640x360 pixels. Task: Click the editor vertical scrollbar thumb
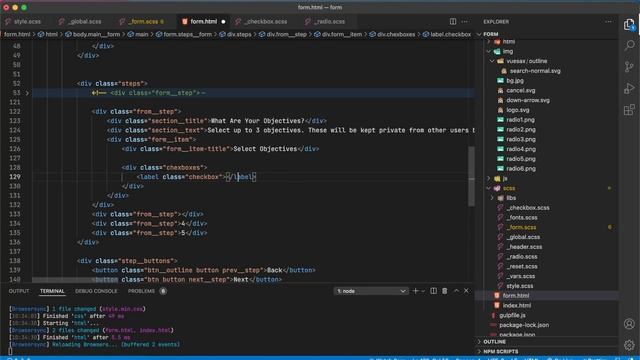click(471, 176)
